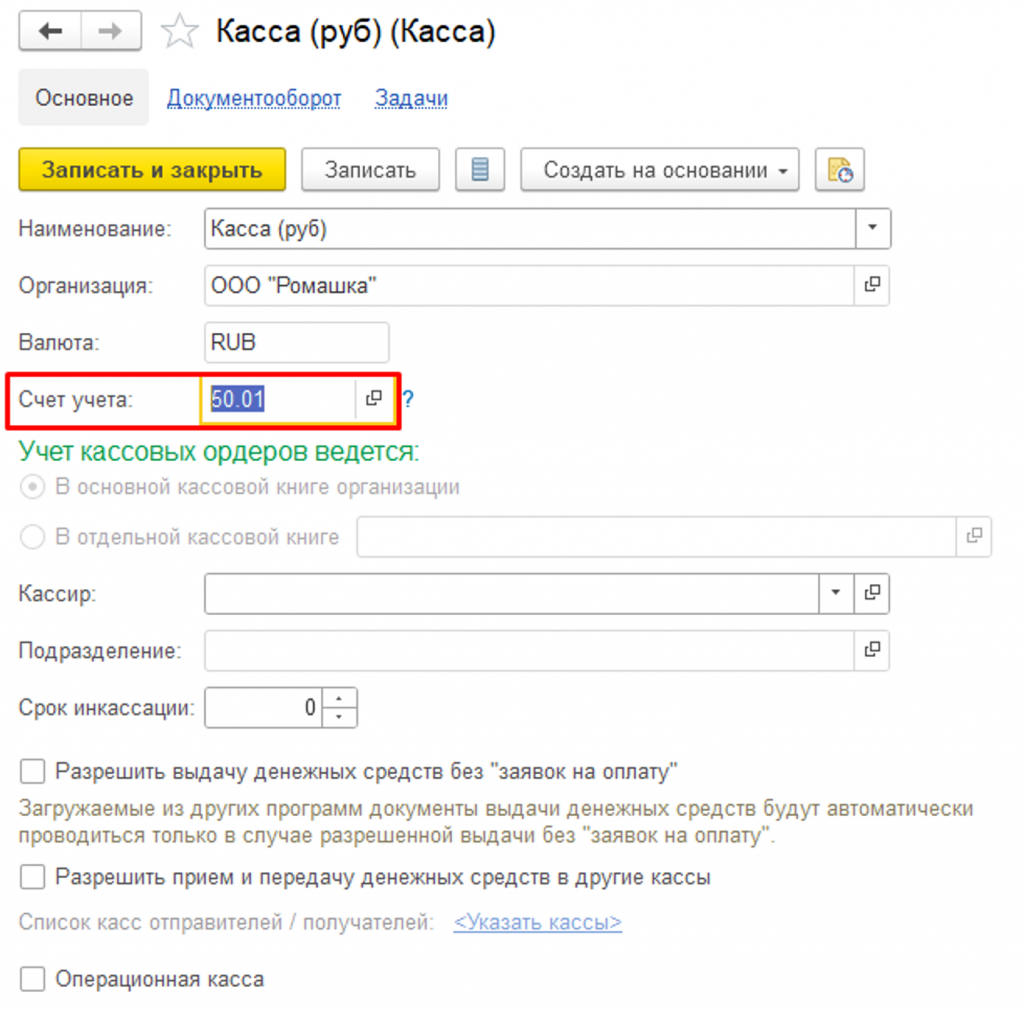Screen dimensions: 1024x1009
Task: Follow the Указать кассы link
Action: point(537,922)
